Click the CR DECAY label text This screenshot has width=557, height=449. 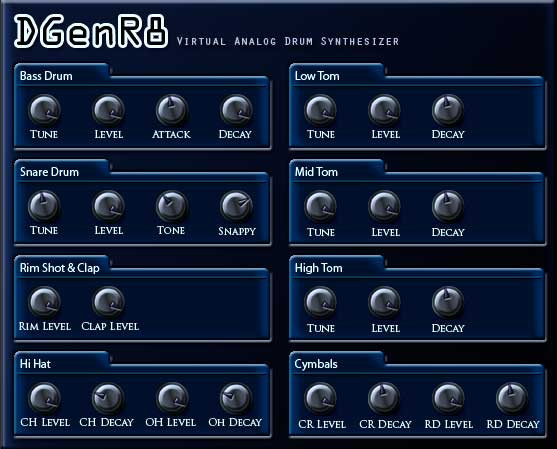point(385,424)
